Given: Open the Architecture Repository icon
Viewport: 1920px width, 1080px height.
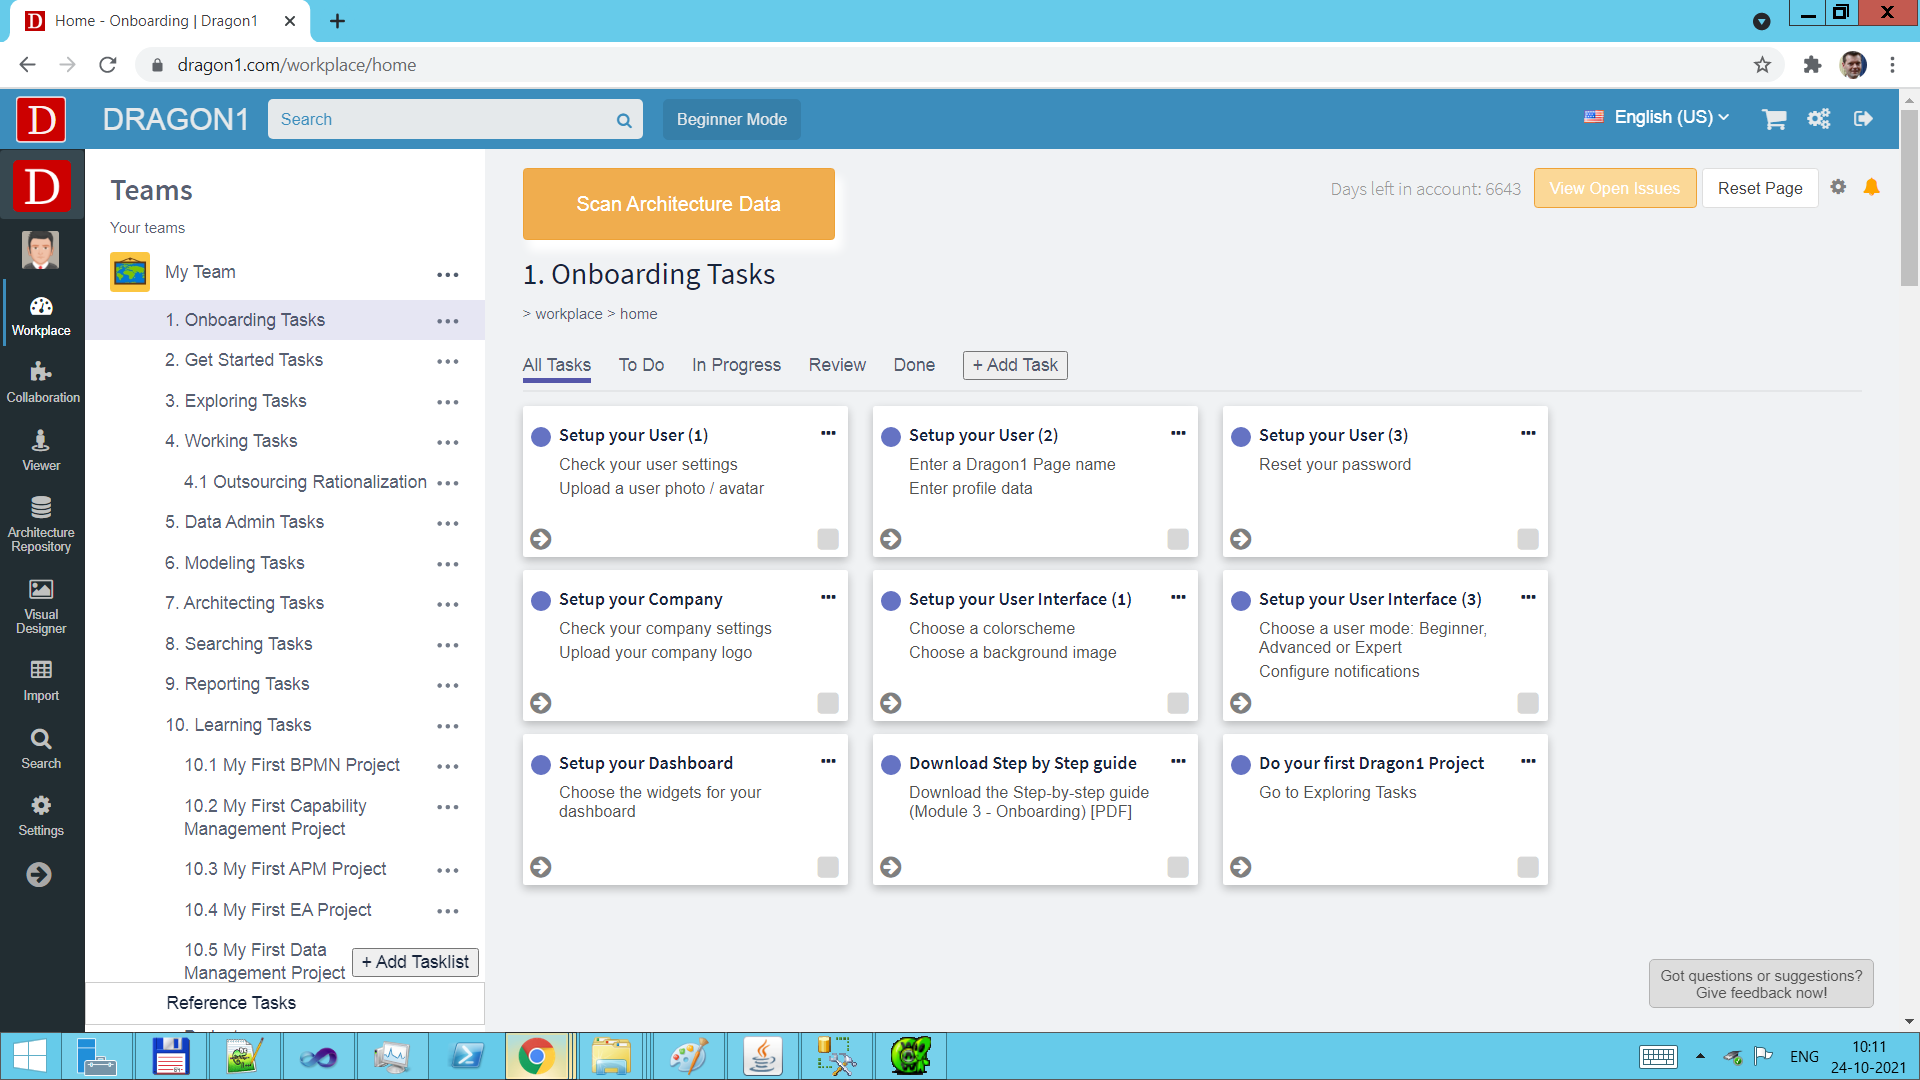Looking at the screenshot, I should coord(41,524).
